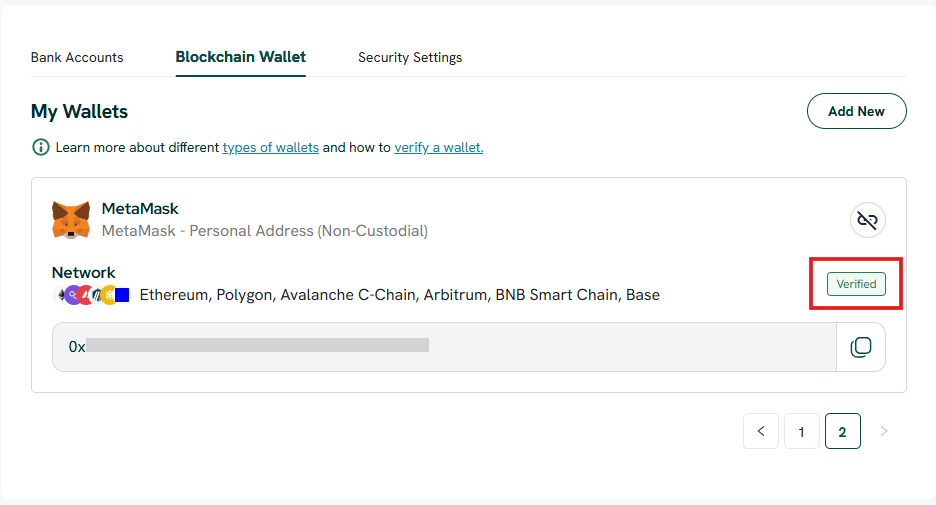Click the unlink wallet icon
The height and width of the screenshot is (505, 936).
[867, 220]
